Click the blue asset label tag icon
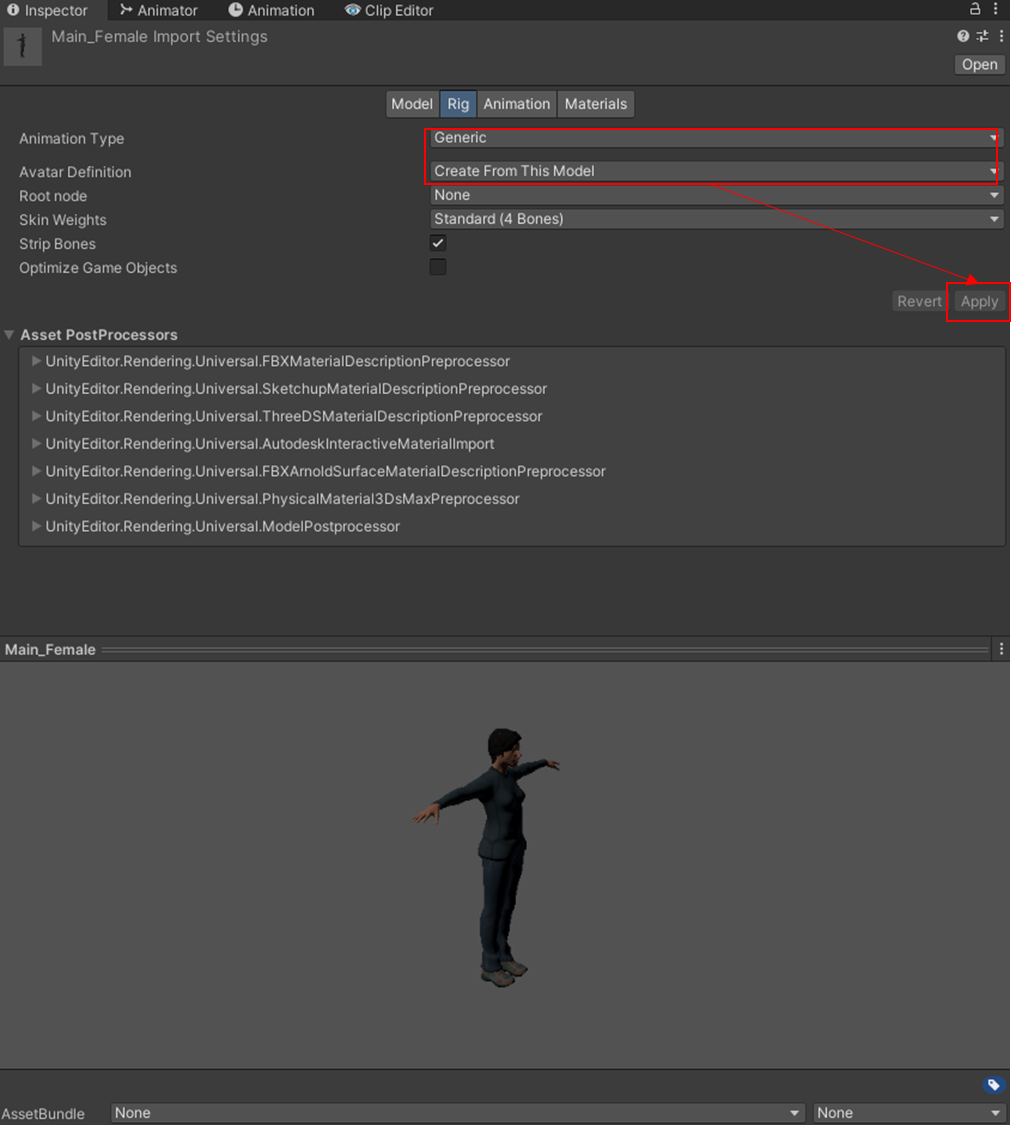1011x1125 pixels. tap(993, 1084)
